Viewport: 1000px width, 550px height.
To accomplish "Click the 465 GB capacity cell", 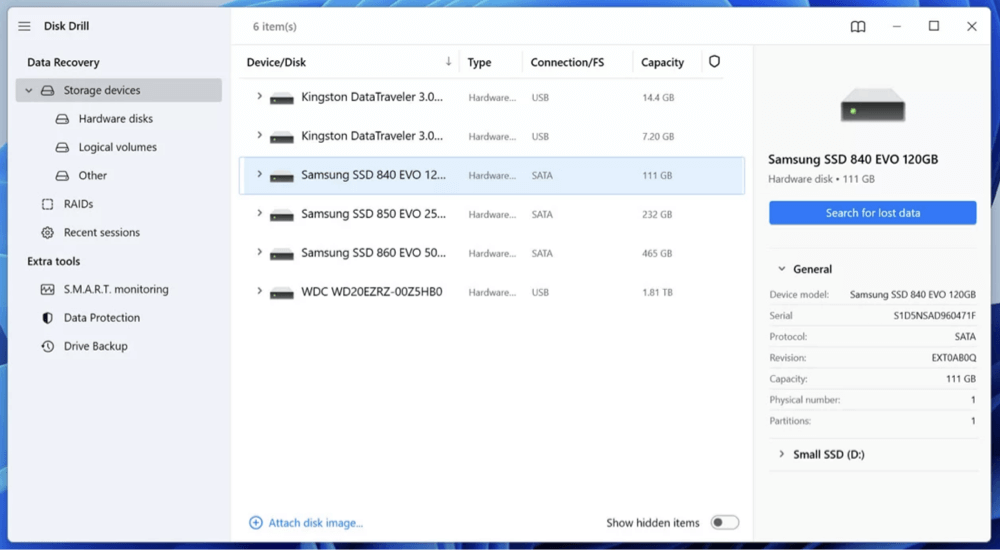I will tap(657, 253).
